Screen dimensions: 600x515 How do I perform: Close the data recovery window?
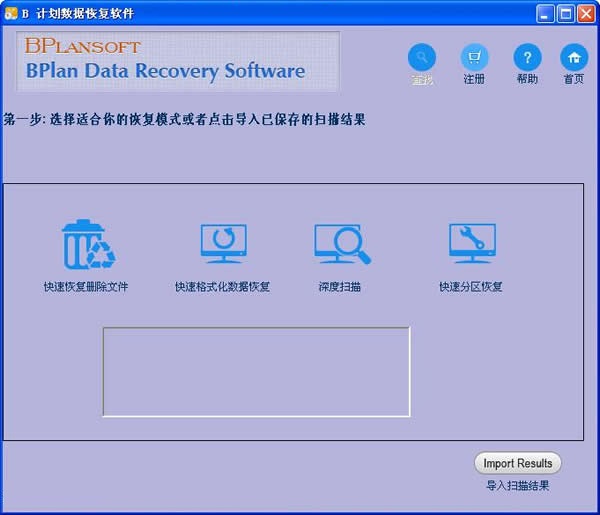point(586,14)
